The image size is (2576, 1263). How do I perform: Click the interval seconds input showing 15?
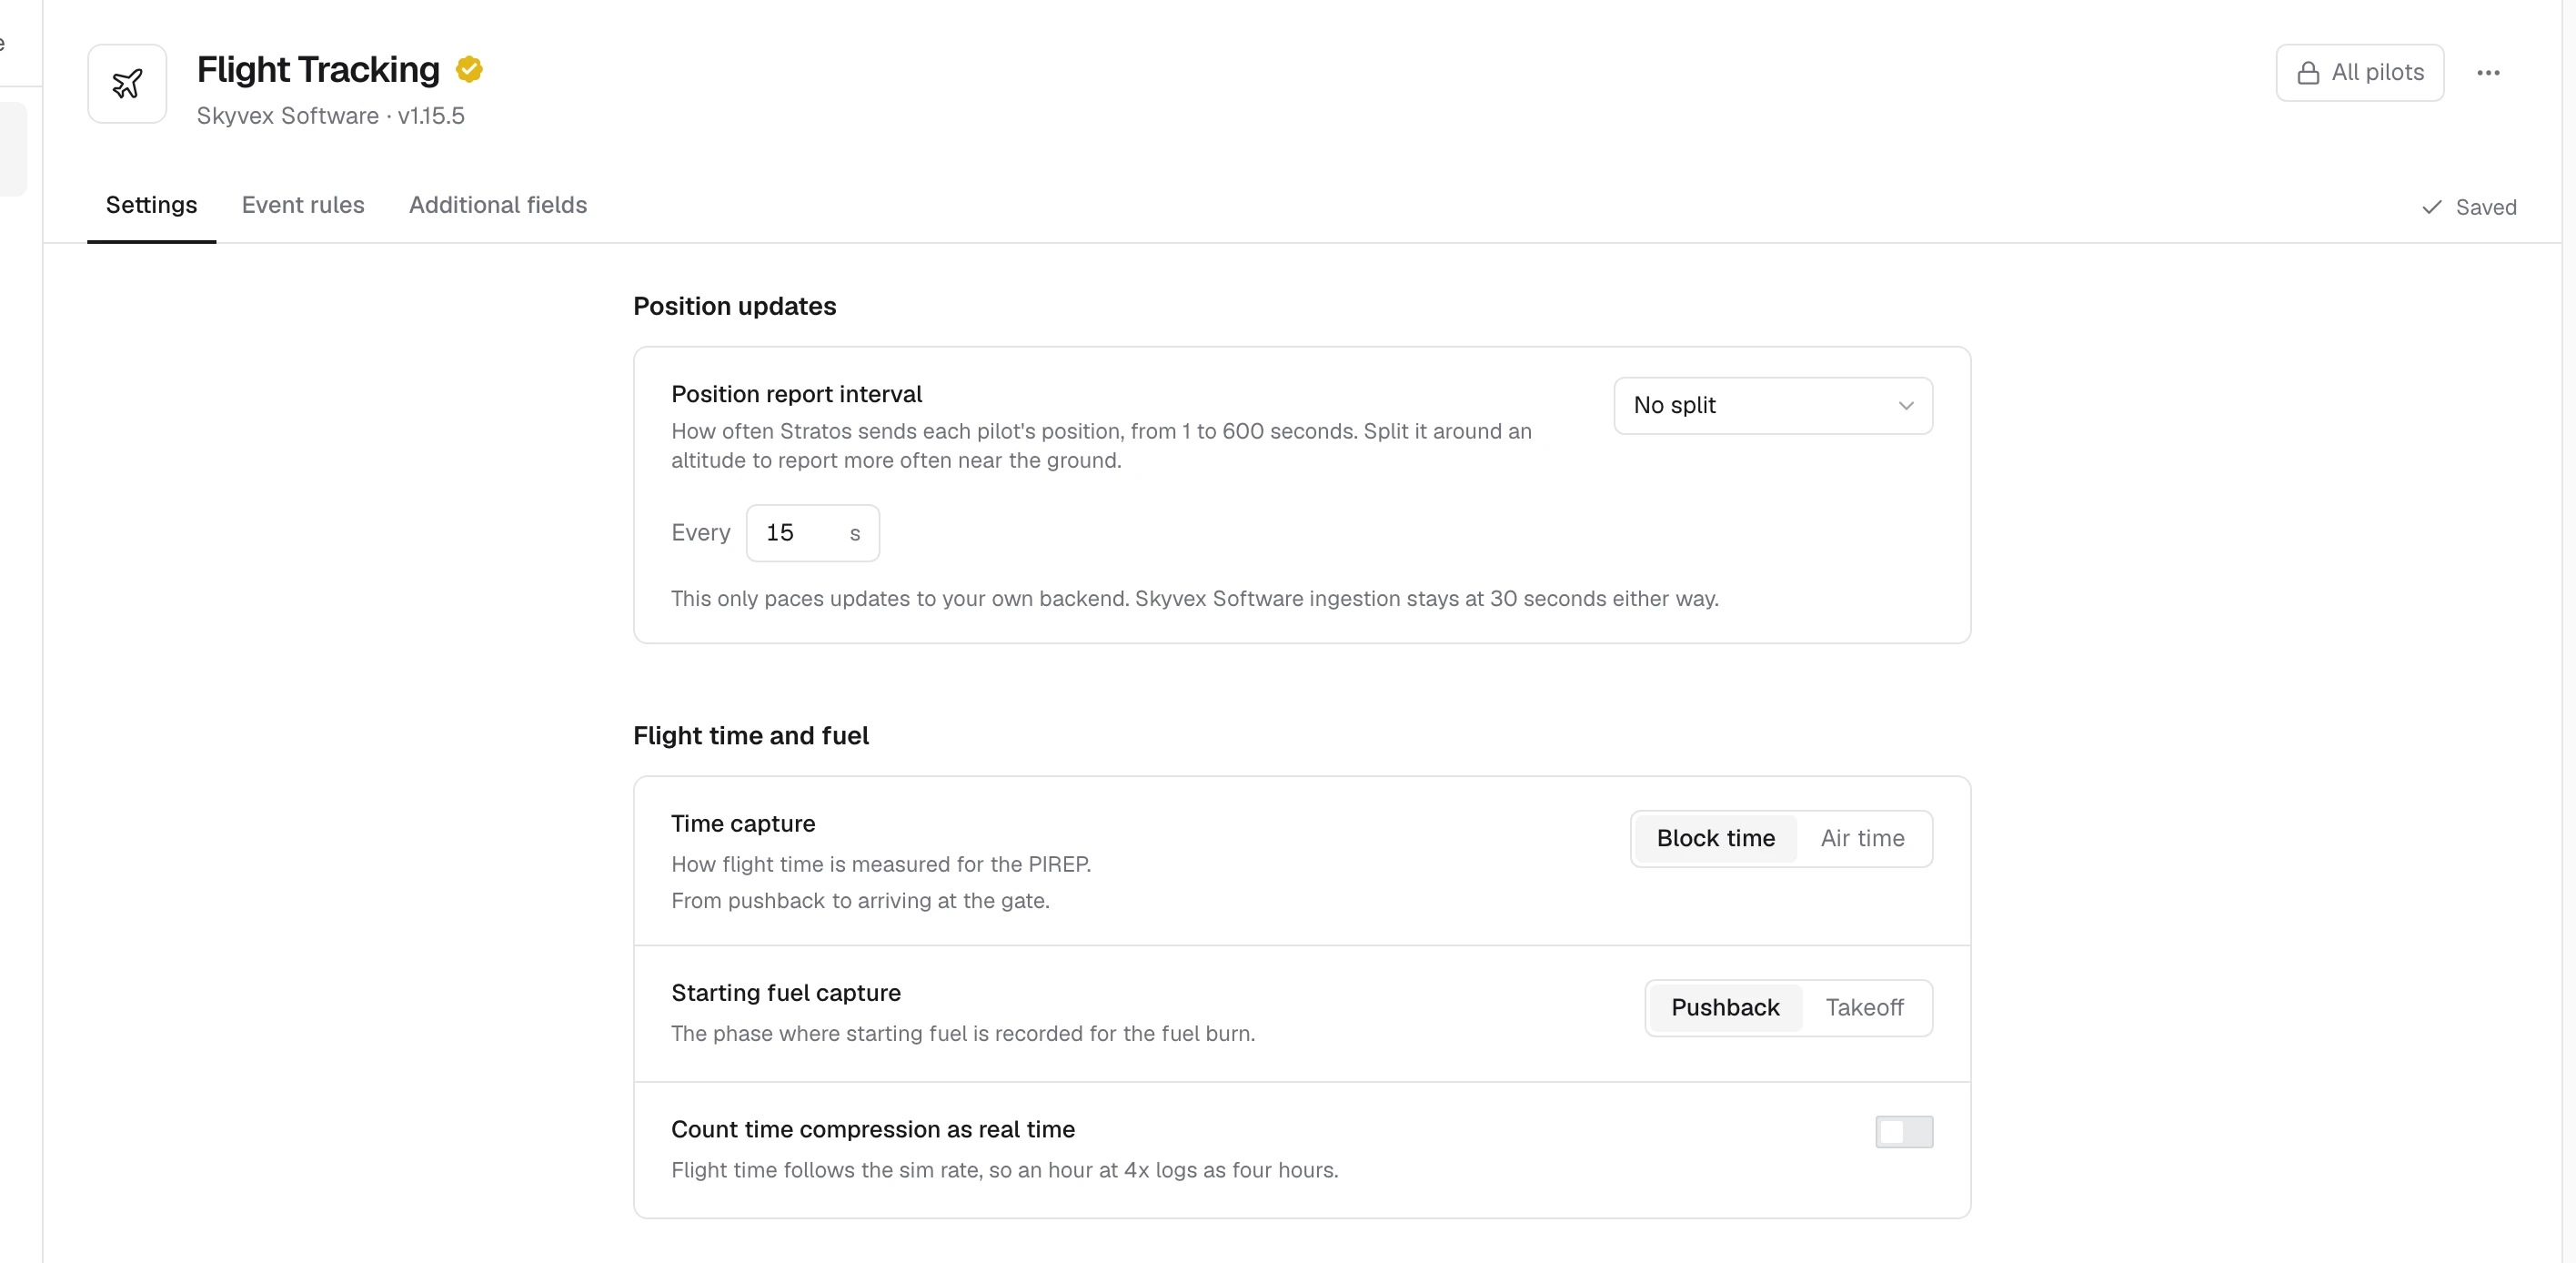click(813, 533)
